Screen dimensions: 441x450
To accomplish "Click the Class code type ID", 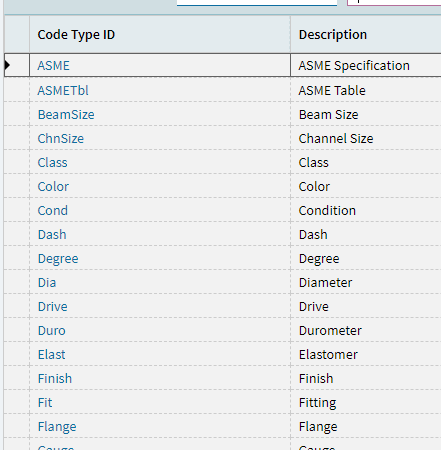I will pyautogui.click(x=52, y=163).
